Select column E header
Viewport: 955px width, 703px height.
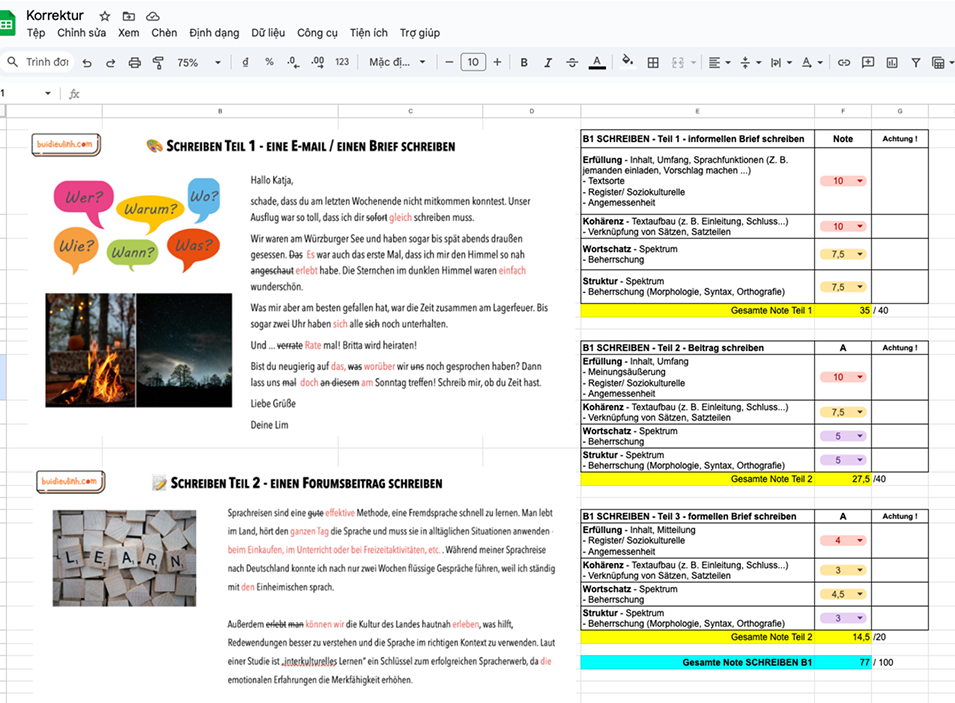(697, 111)
